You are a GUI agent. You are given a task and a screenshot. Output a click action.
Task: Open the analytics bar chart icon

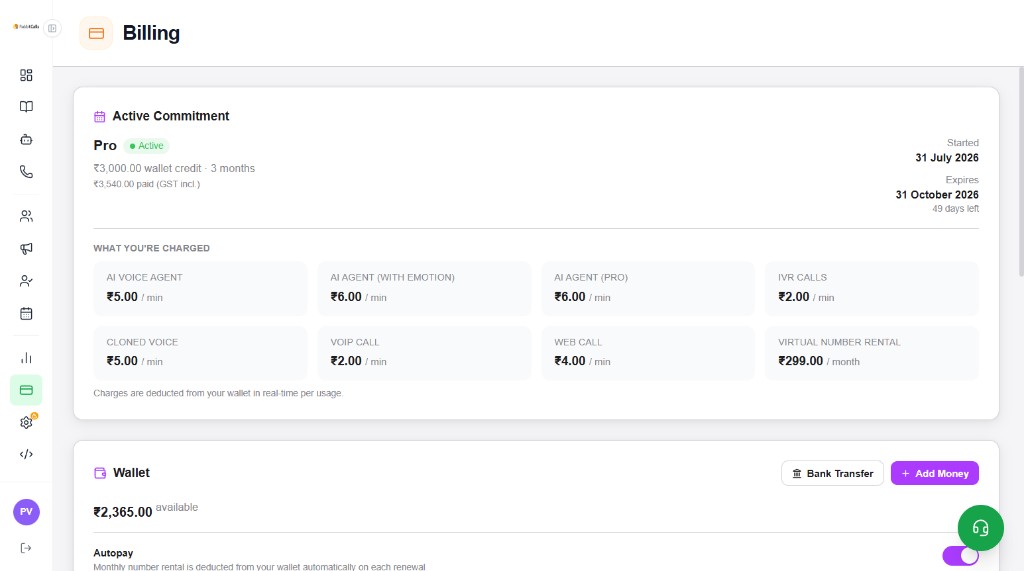(26, 358)
